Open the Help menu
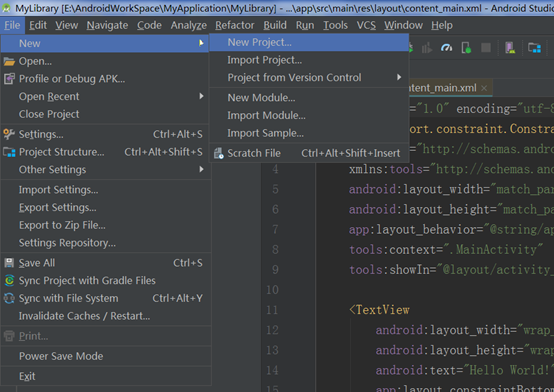554x392 pixels. pos(442,25)
